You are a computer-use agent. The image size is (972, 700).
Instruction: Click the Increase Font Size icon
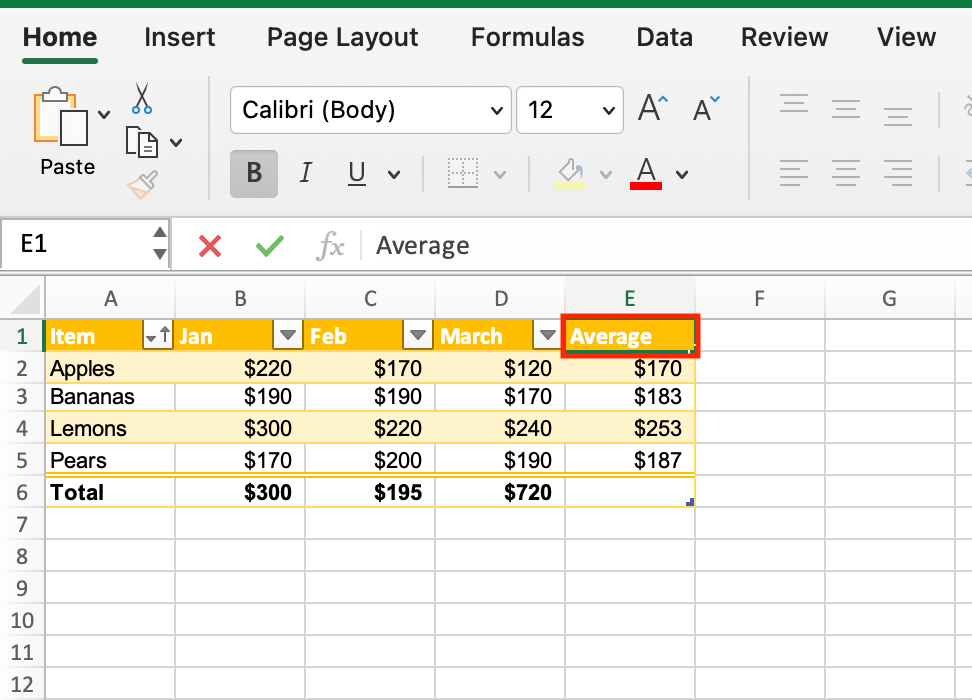651,108
